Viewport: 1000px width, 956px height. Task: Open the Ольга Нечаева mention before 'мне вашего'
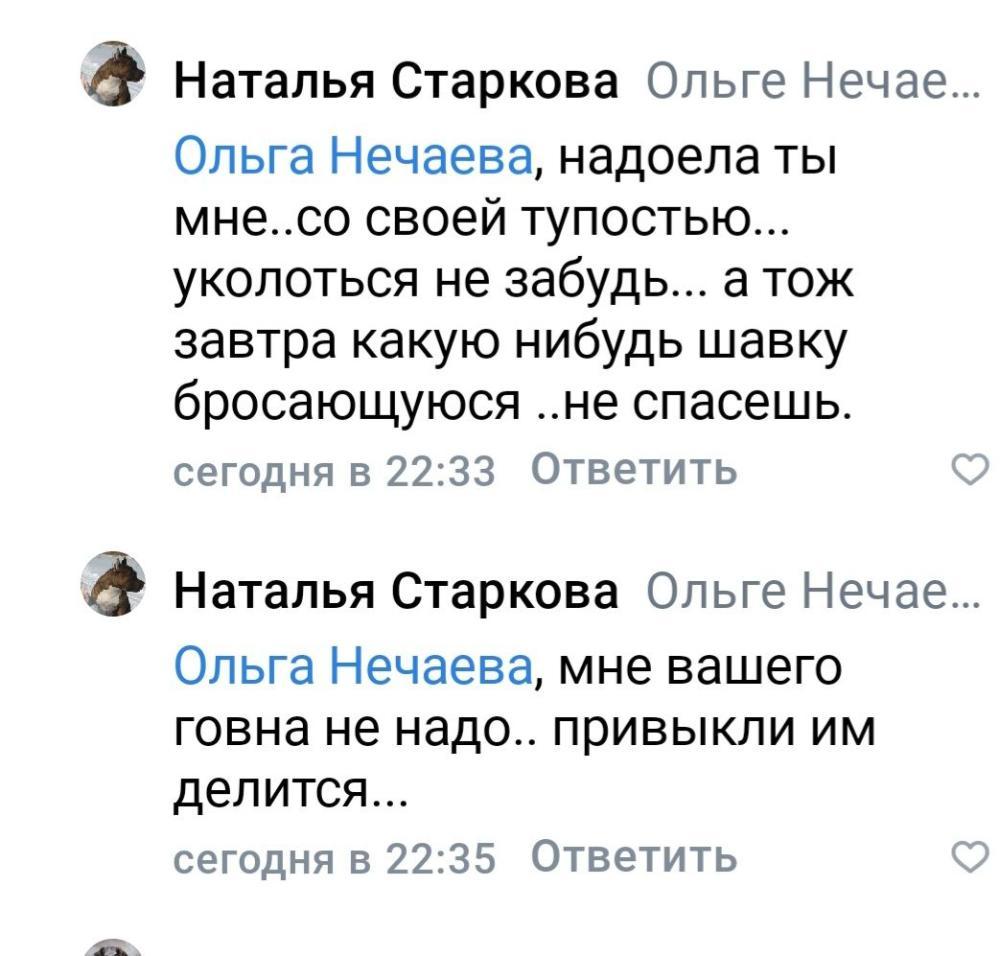353,667
